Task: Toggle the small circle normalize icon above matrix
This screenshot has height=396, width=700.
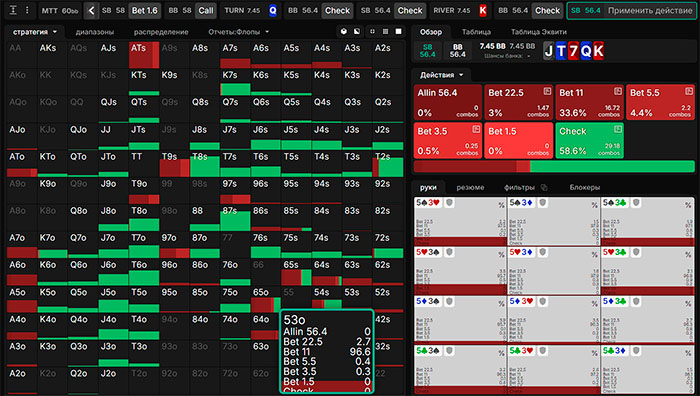Action: pyautogui.click(x=372, y=32)
